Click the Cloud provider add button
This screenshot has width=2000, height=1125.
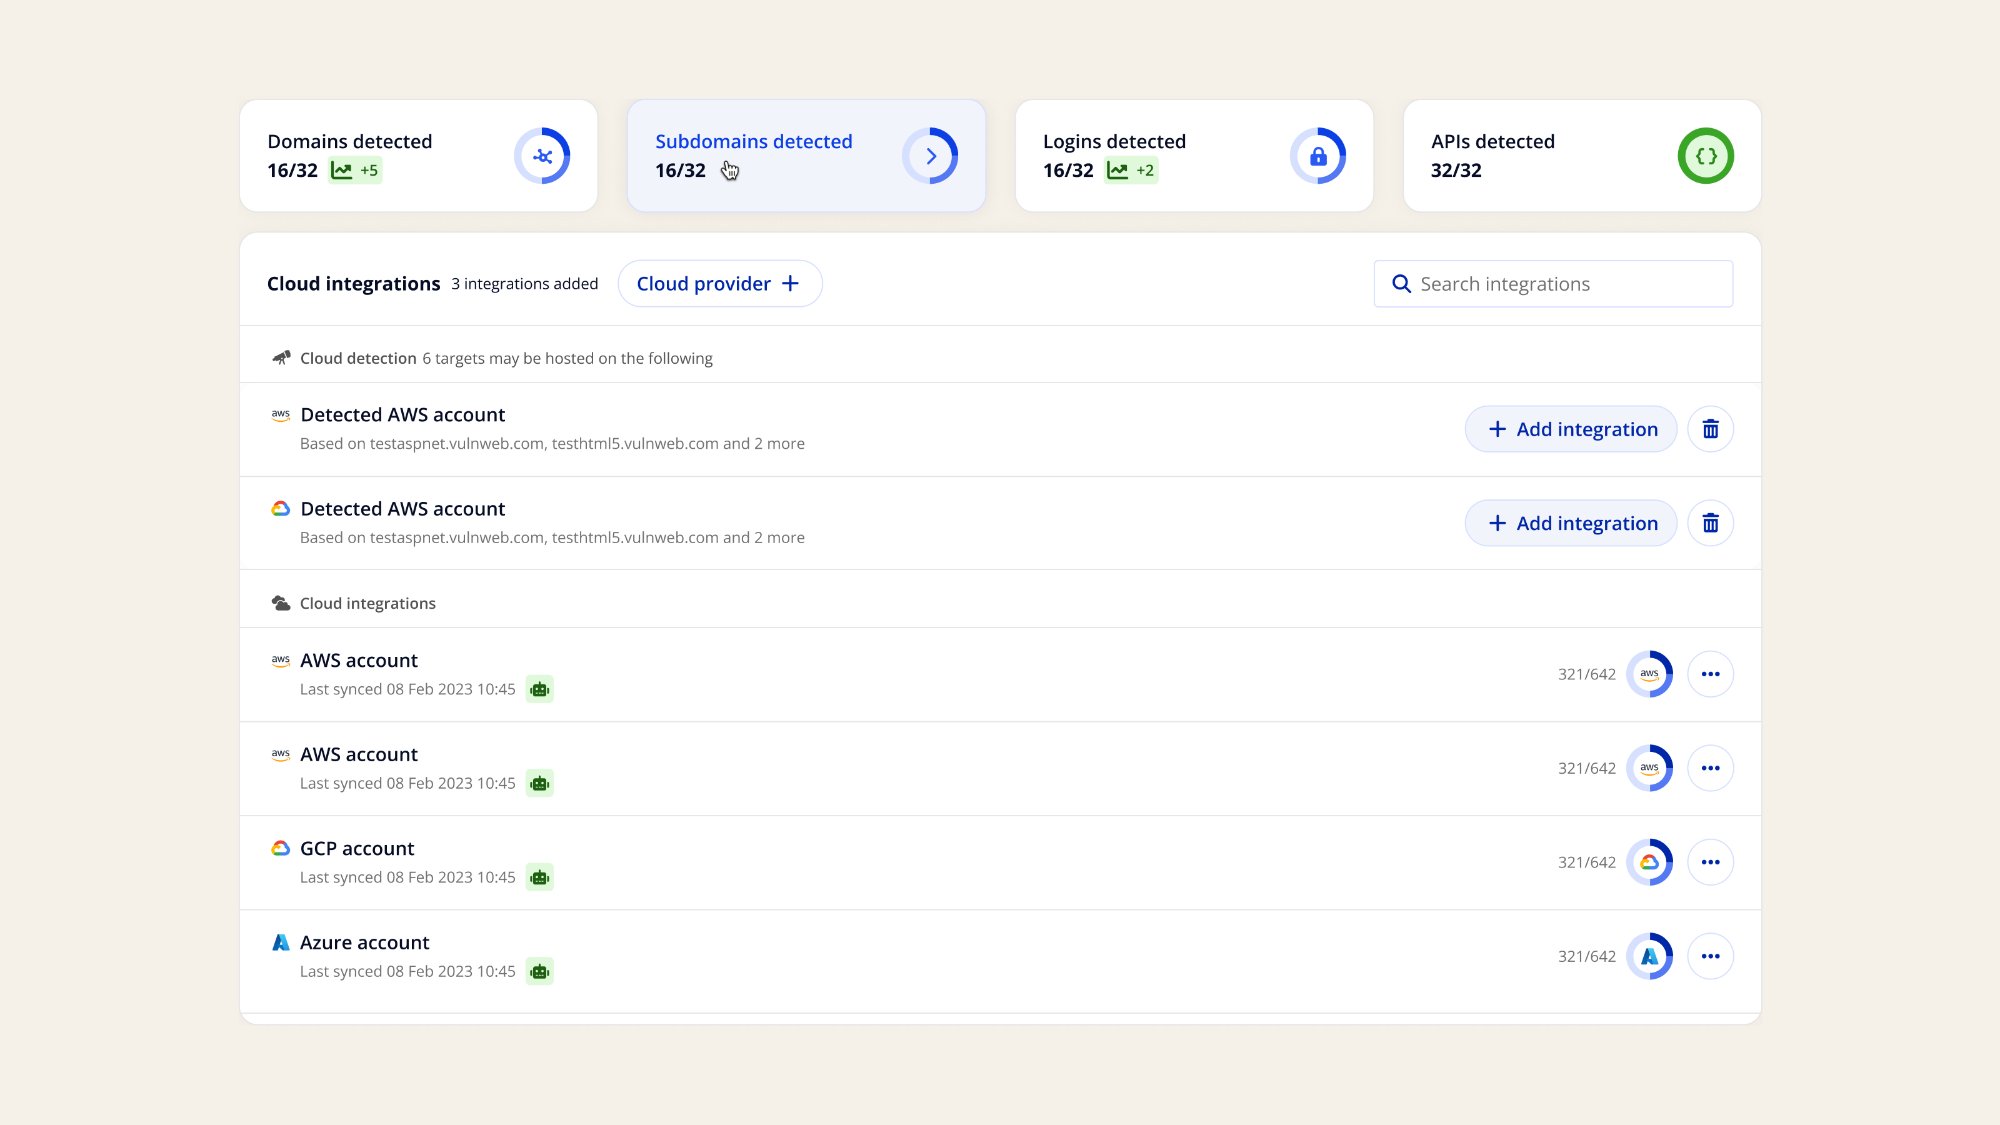[719, 283]
